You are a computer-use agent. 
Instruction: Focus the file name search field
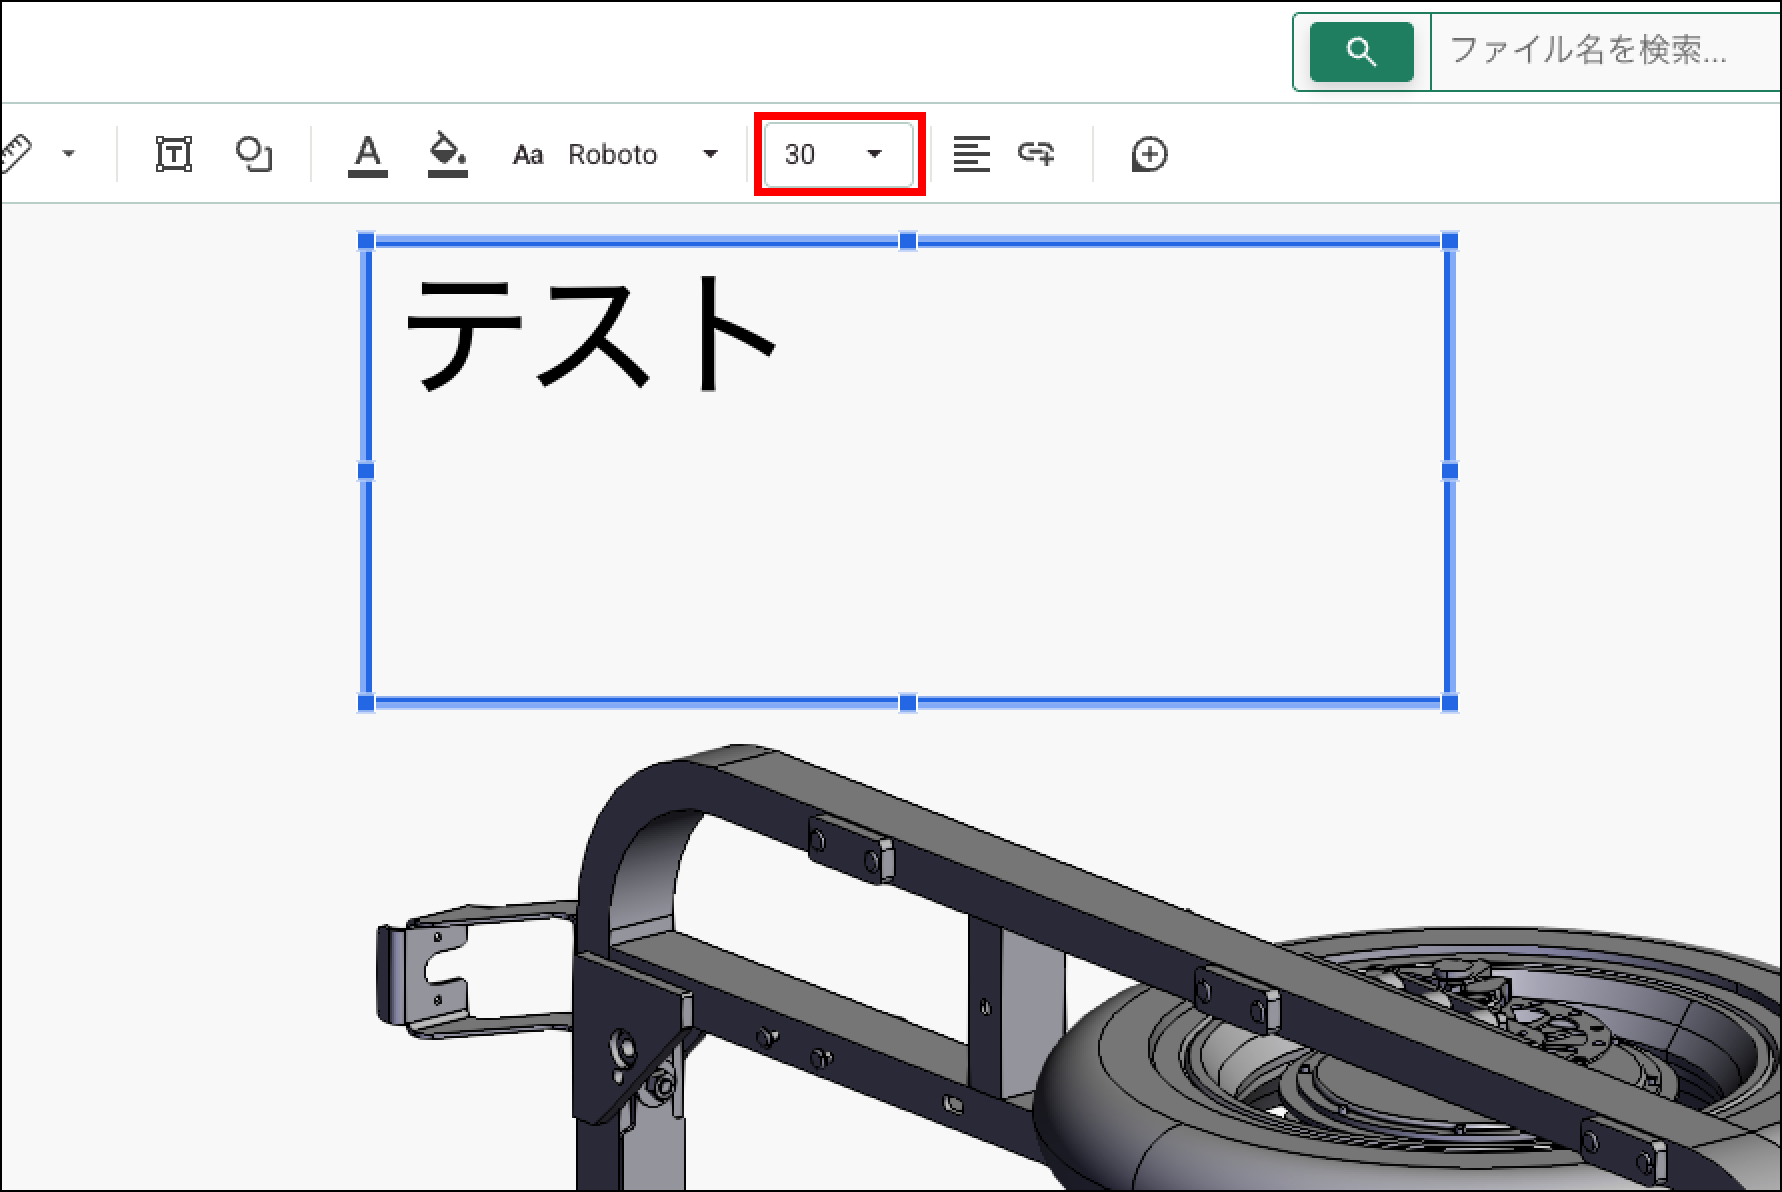click(x=1600, y=50)
